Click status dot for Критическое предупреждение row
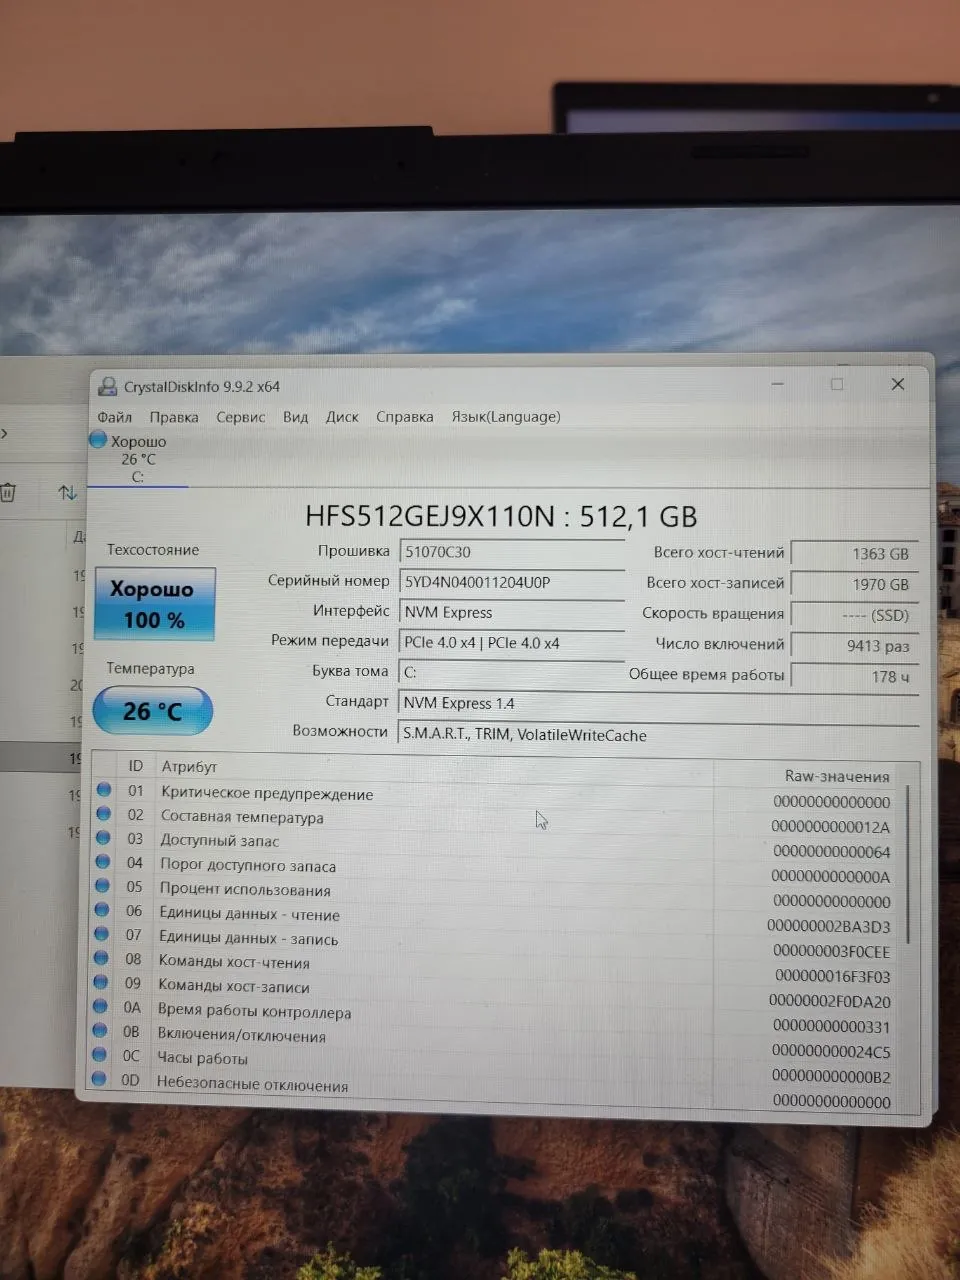The height and width of the screenshot is (1280, 960). (x=103, y=789)
